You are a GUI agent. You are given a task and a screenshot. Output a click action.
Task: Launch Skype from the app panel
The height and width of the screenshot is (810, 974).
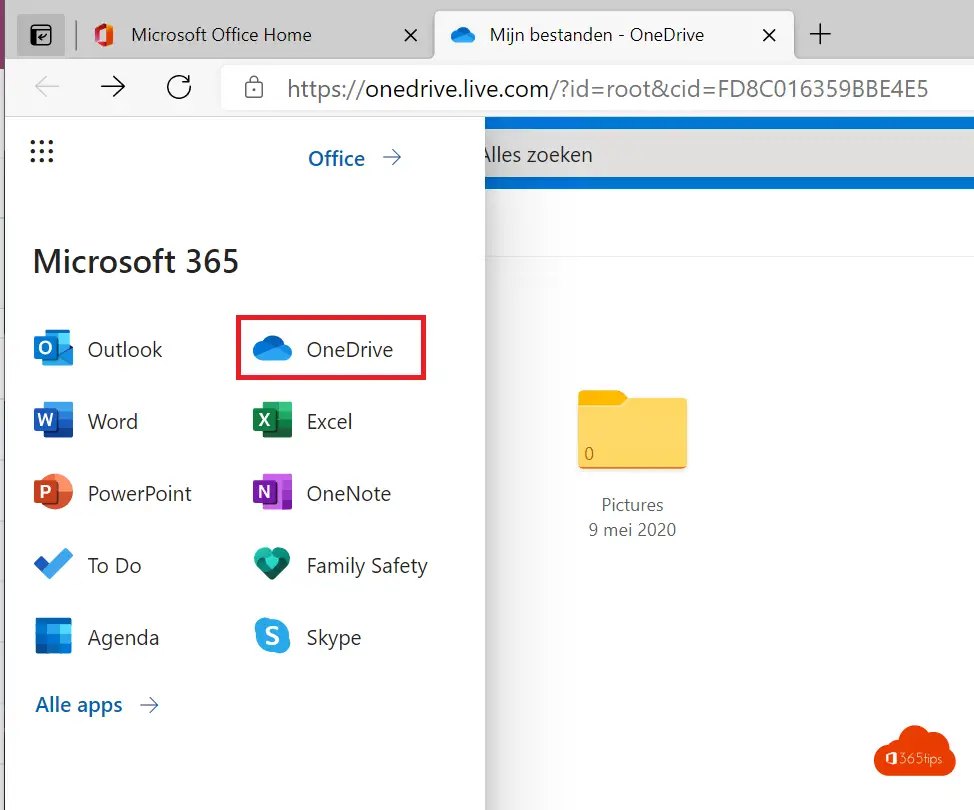[307, 637]
